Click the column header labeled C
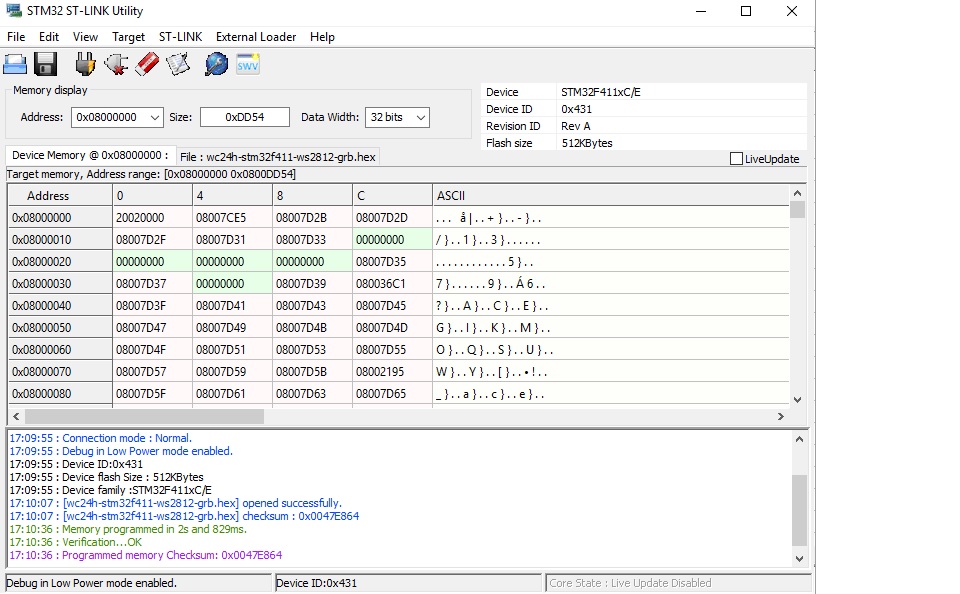 [392, 196]
